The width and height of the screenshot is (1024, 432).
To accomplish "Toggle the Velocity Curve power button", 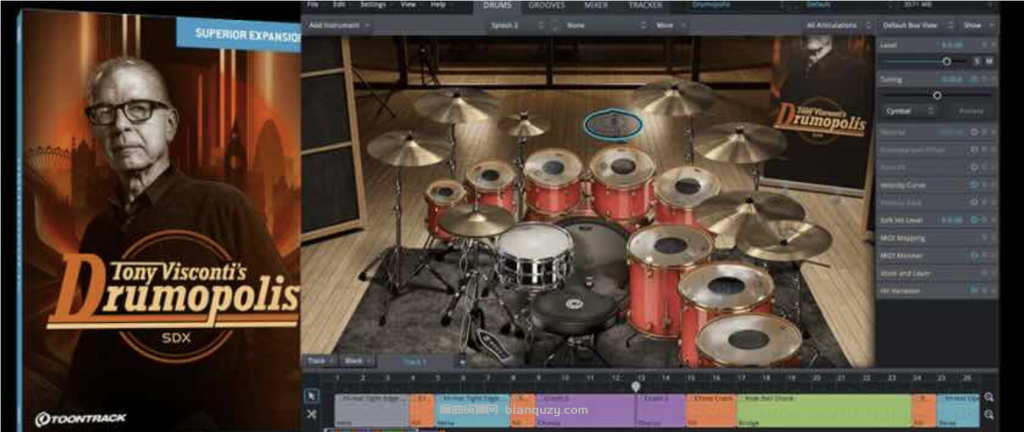I will [x=975, y=185].
